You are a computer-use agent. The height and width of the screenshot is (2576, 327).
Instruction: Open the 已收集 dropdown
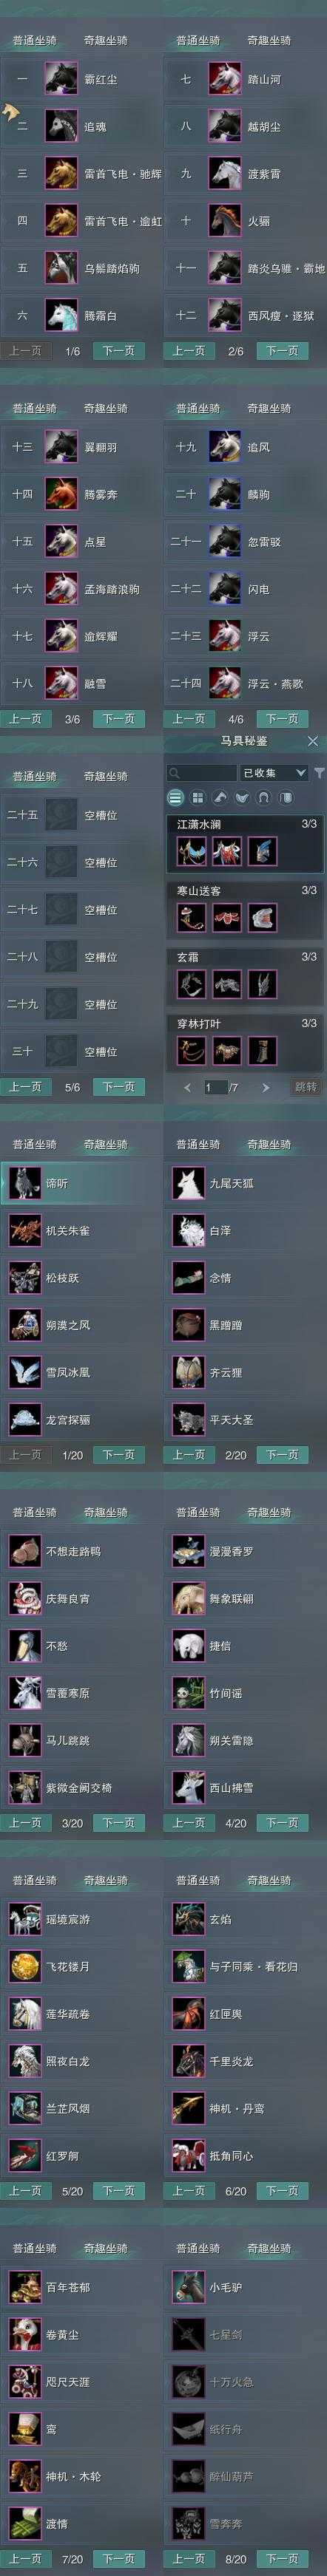click(x=273, y=773)
